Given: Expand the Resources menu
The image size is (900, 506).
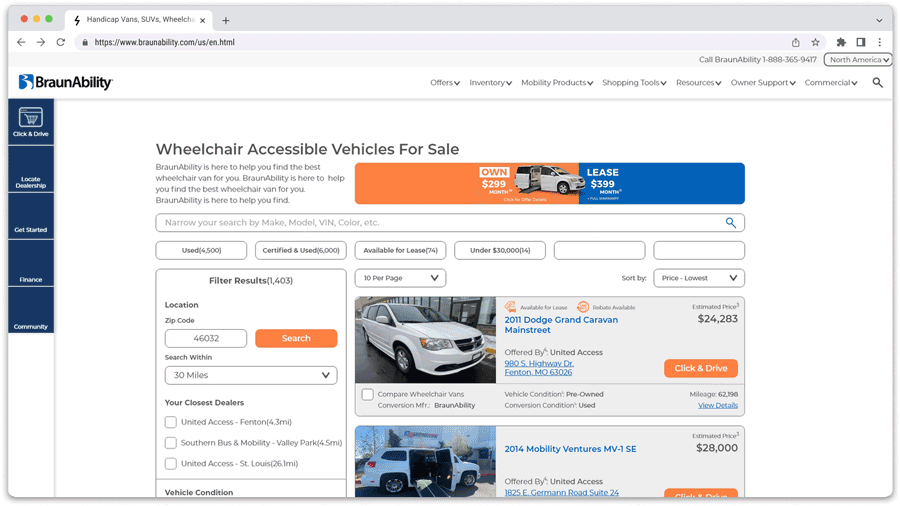Looking at the screenshot, I should click(699, 83).
